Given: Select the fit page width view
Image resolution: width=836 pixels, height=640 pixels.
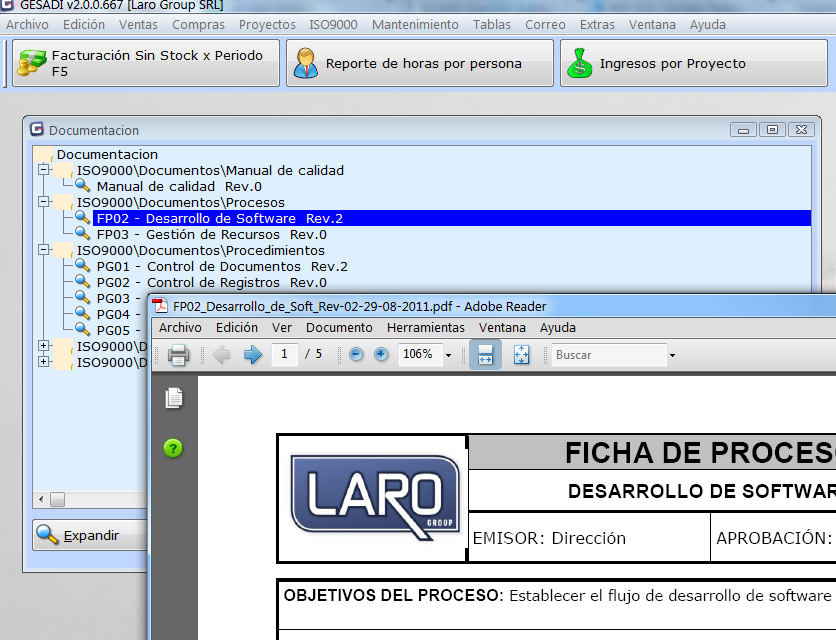Looking at the screenshot, I should pos(486,355).
